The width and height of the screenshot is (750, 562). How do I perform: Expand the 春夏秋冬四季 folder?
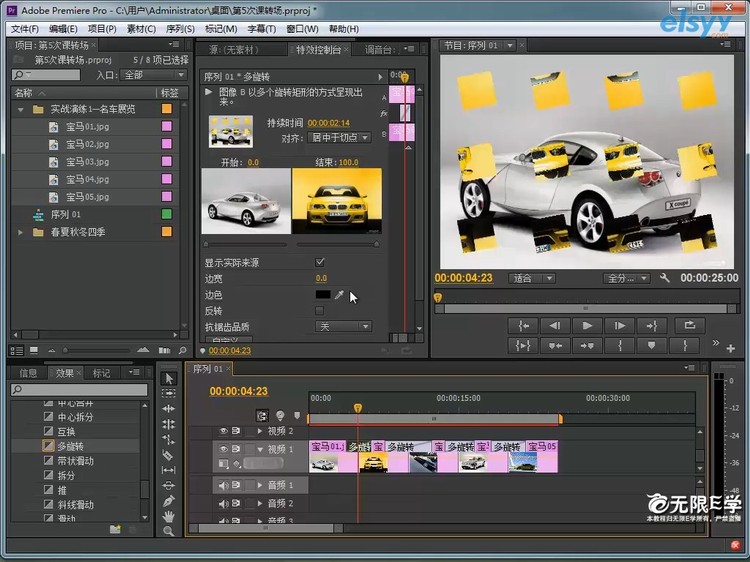click(x=21, y=232)
